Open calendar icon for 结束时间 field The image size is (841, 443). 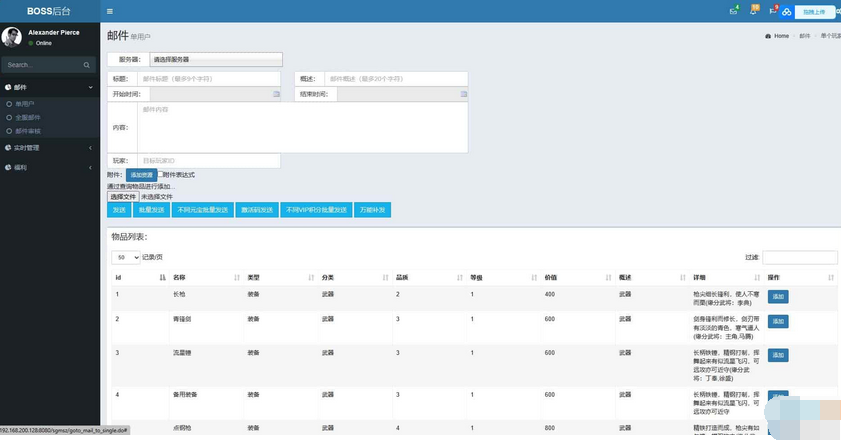463,94
